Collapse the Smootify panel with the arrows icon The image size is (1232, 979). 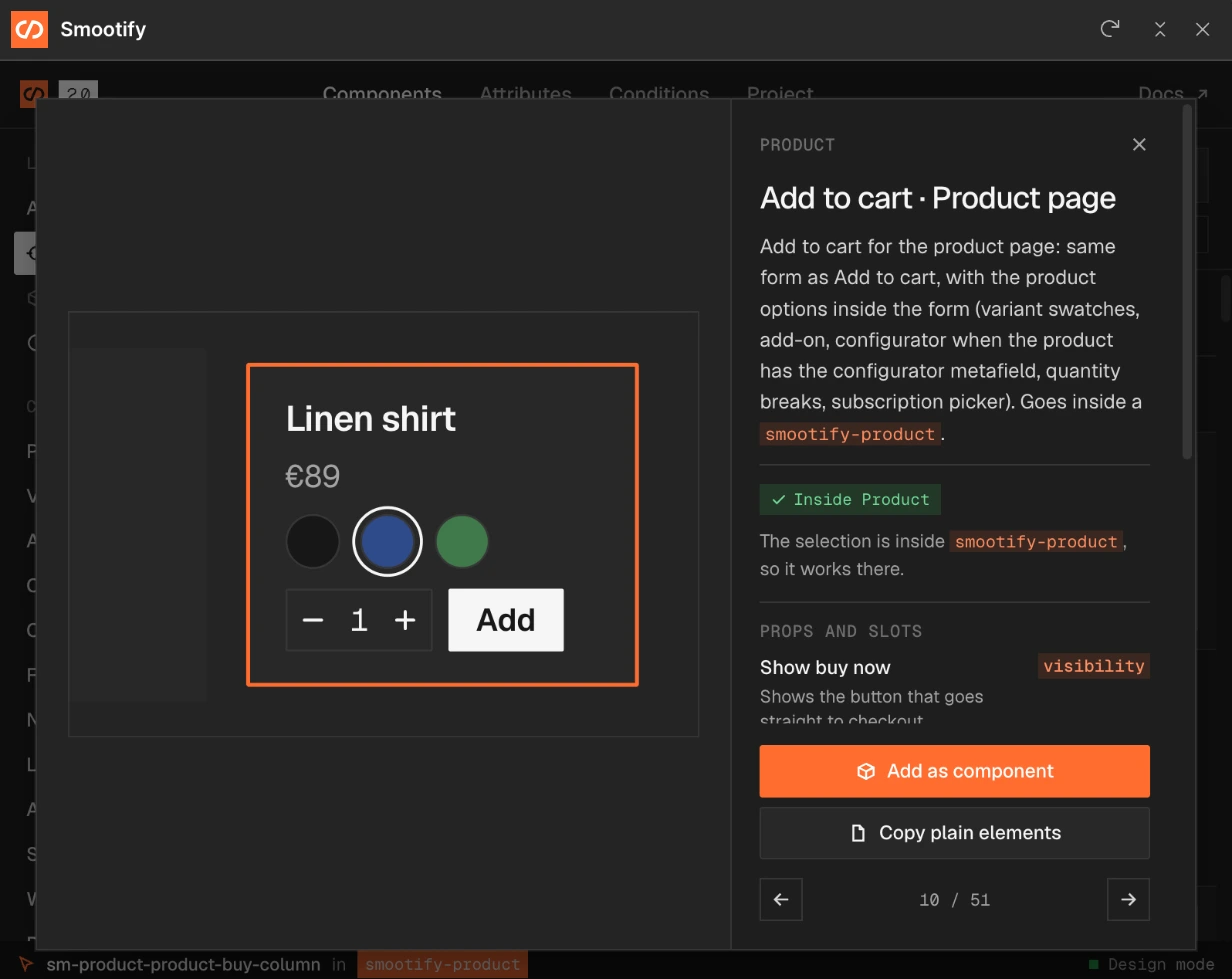click(1160, 29)
